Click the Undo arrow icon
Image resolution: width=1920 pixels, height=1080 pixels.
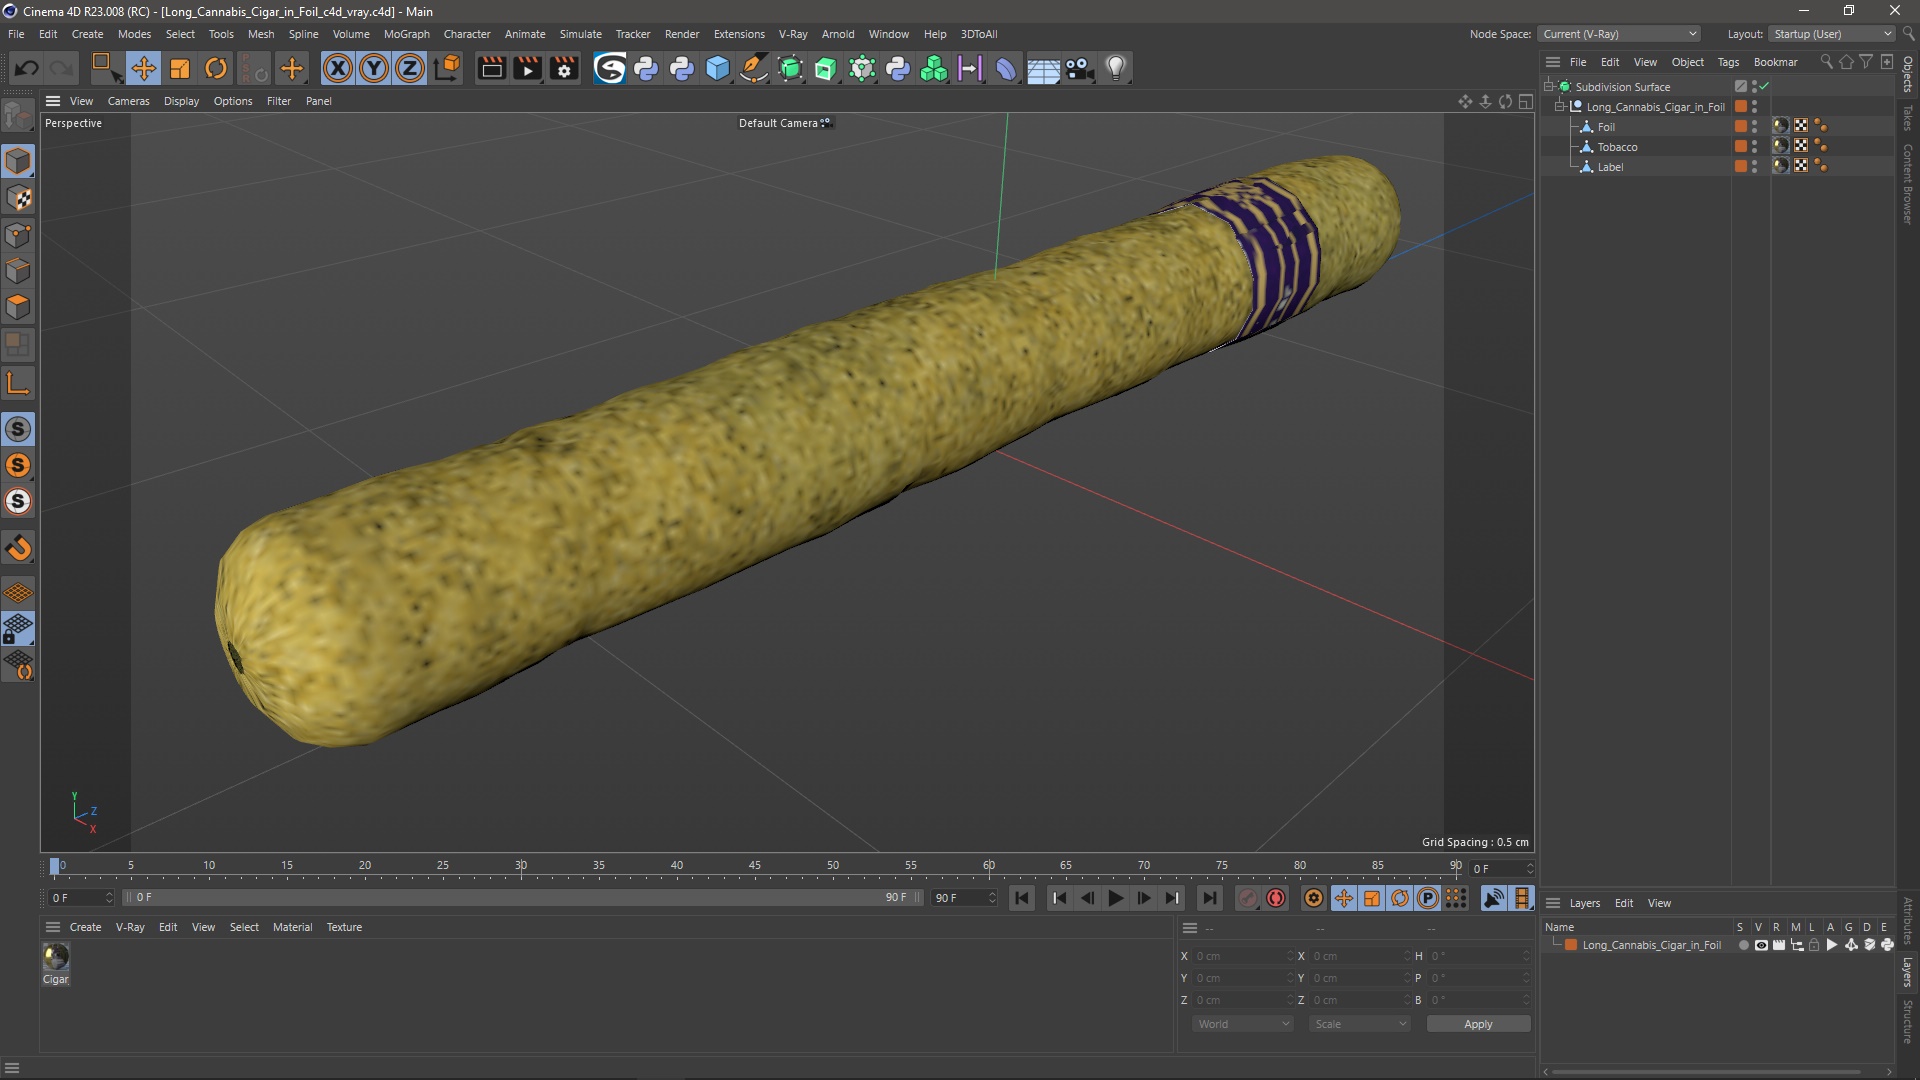[x=27, y=68]
